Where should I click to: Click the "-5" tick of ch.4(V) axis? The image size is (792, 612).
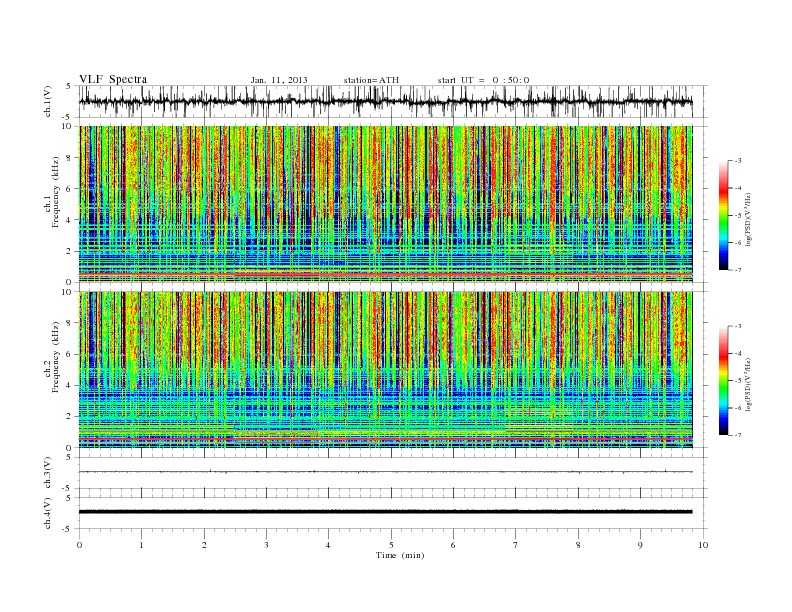[x=67, y=529]
